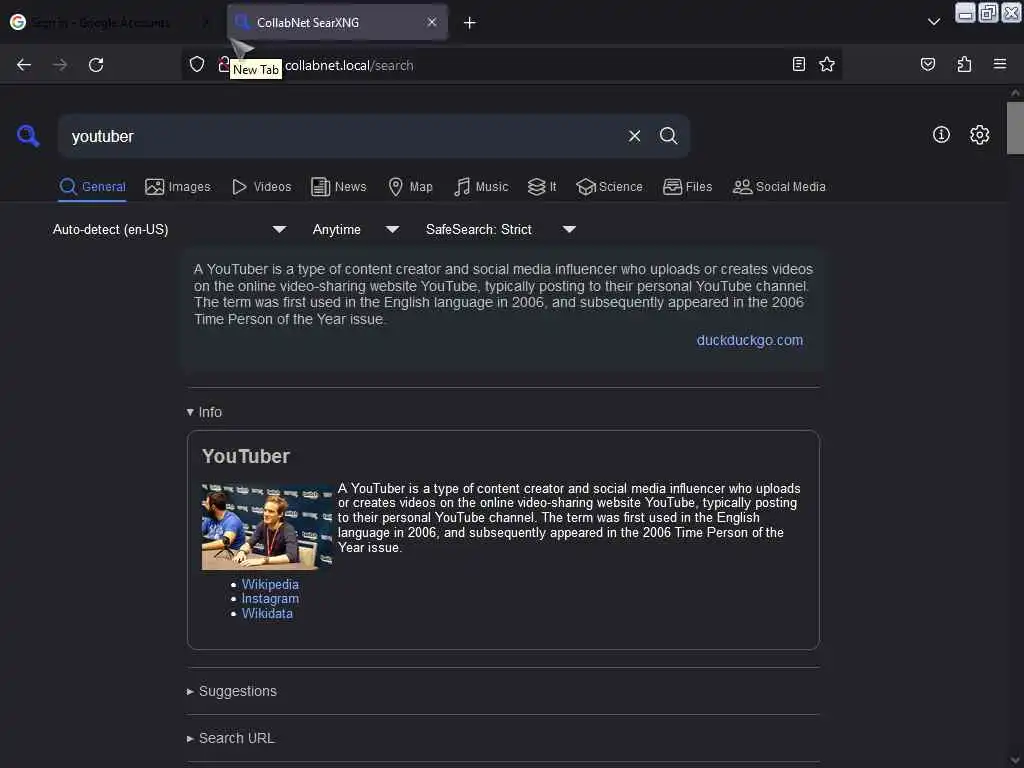
Task: Save page to Pocket icon
Action: point(928,64)
